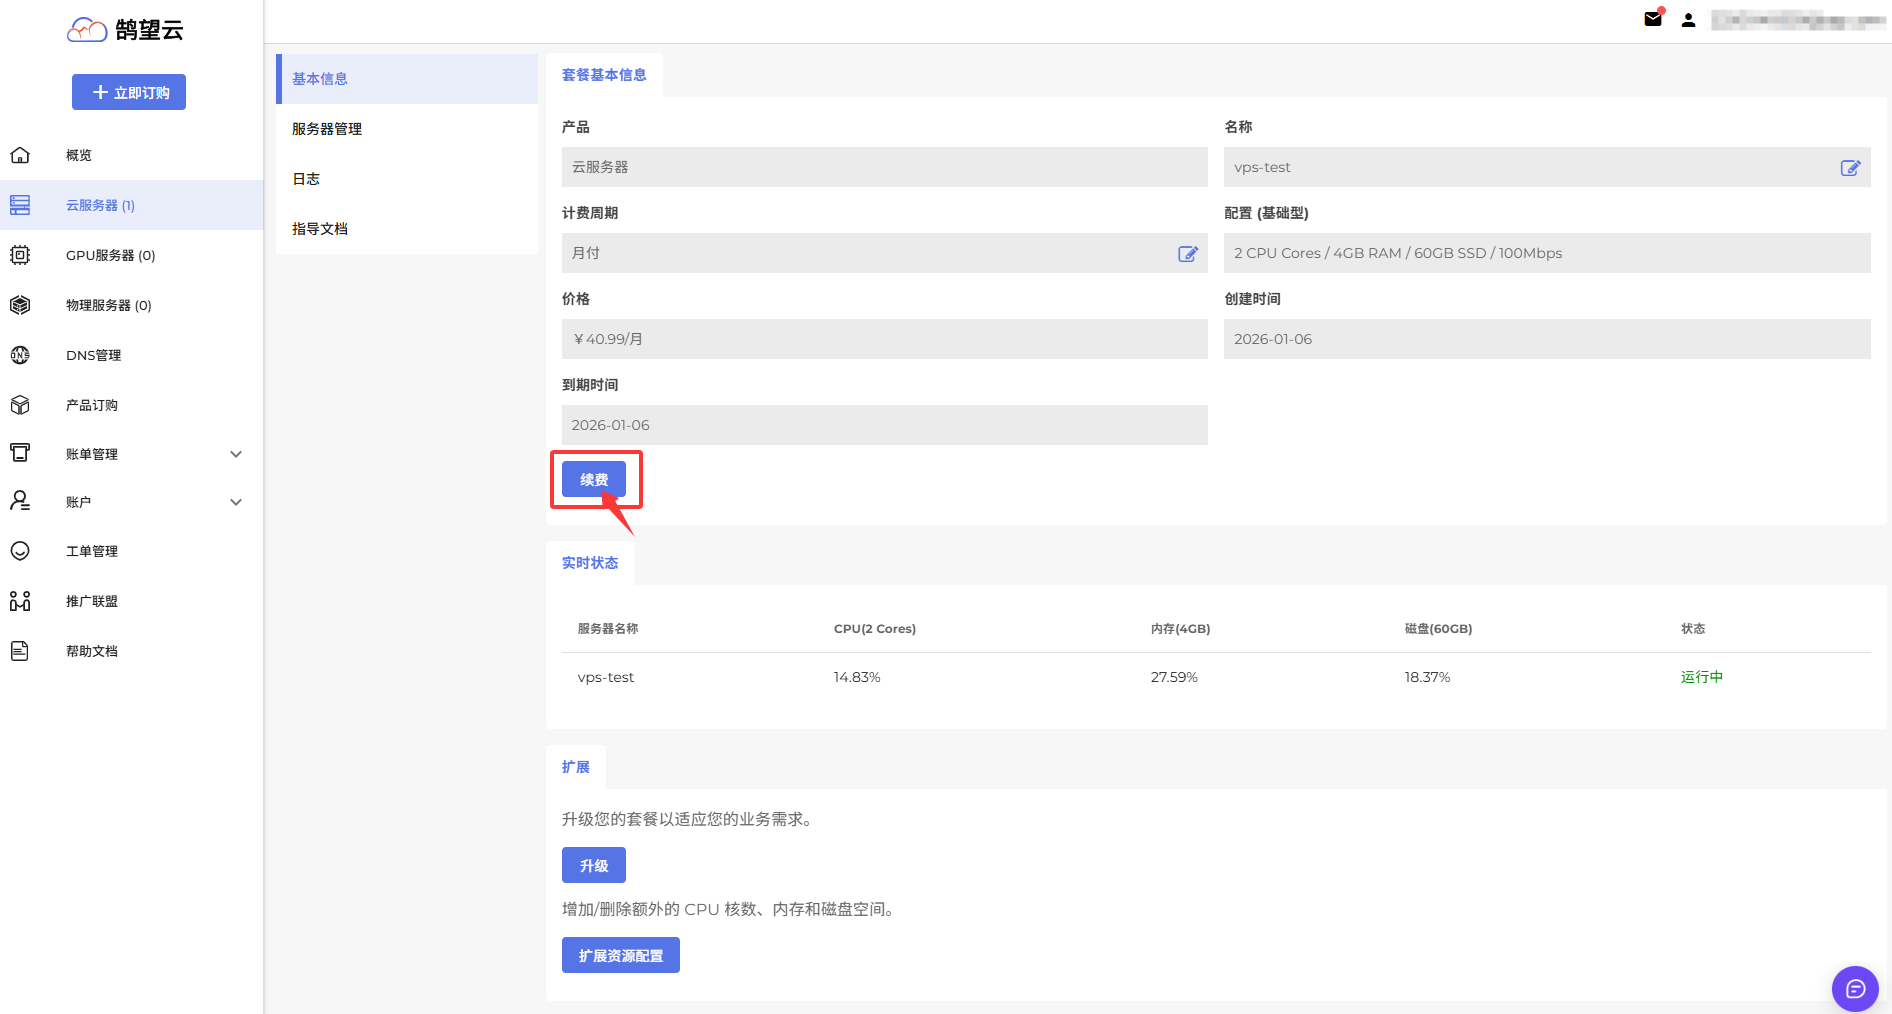Click the edit icon in name field
This screenshot has height=1014, width=1892.
point(1850,168)
